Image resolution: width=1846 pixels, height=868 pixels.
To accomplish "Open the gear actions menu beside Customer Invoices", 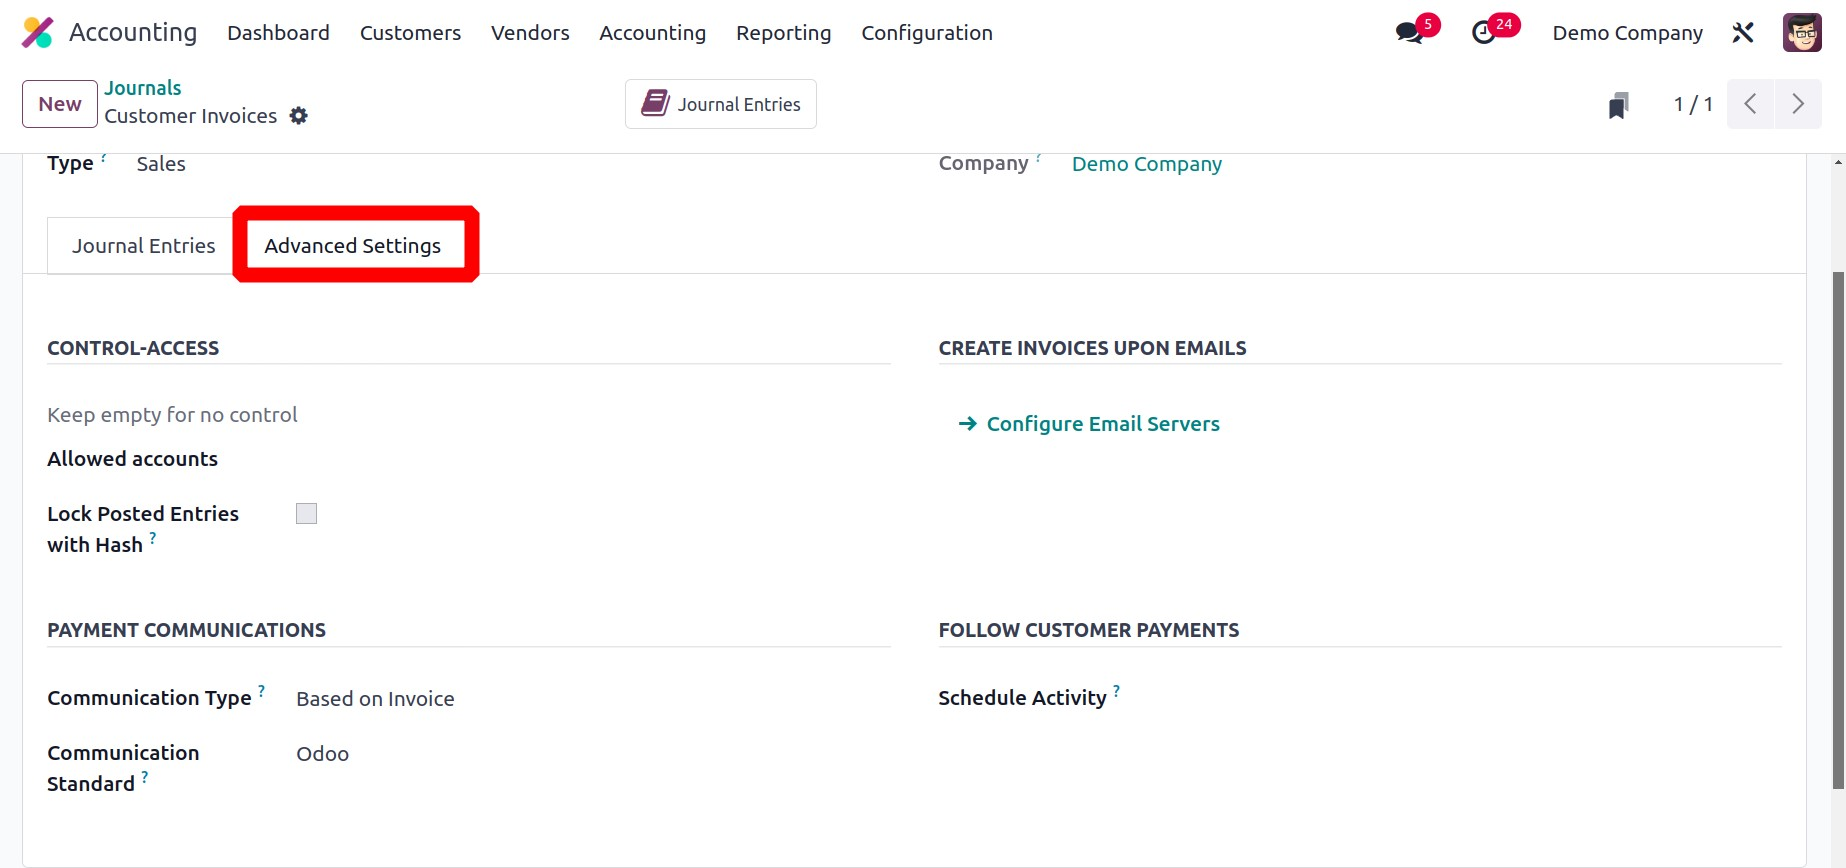I will click(x=299, y=116).
